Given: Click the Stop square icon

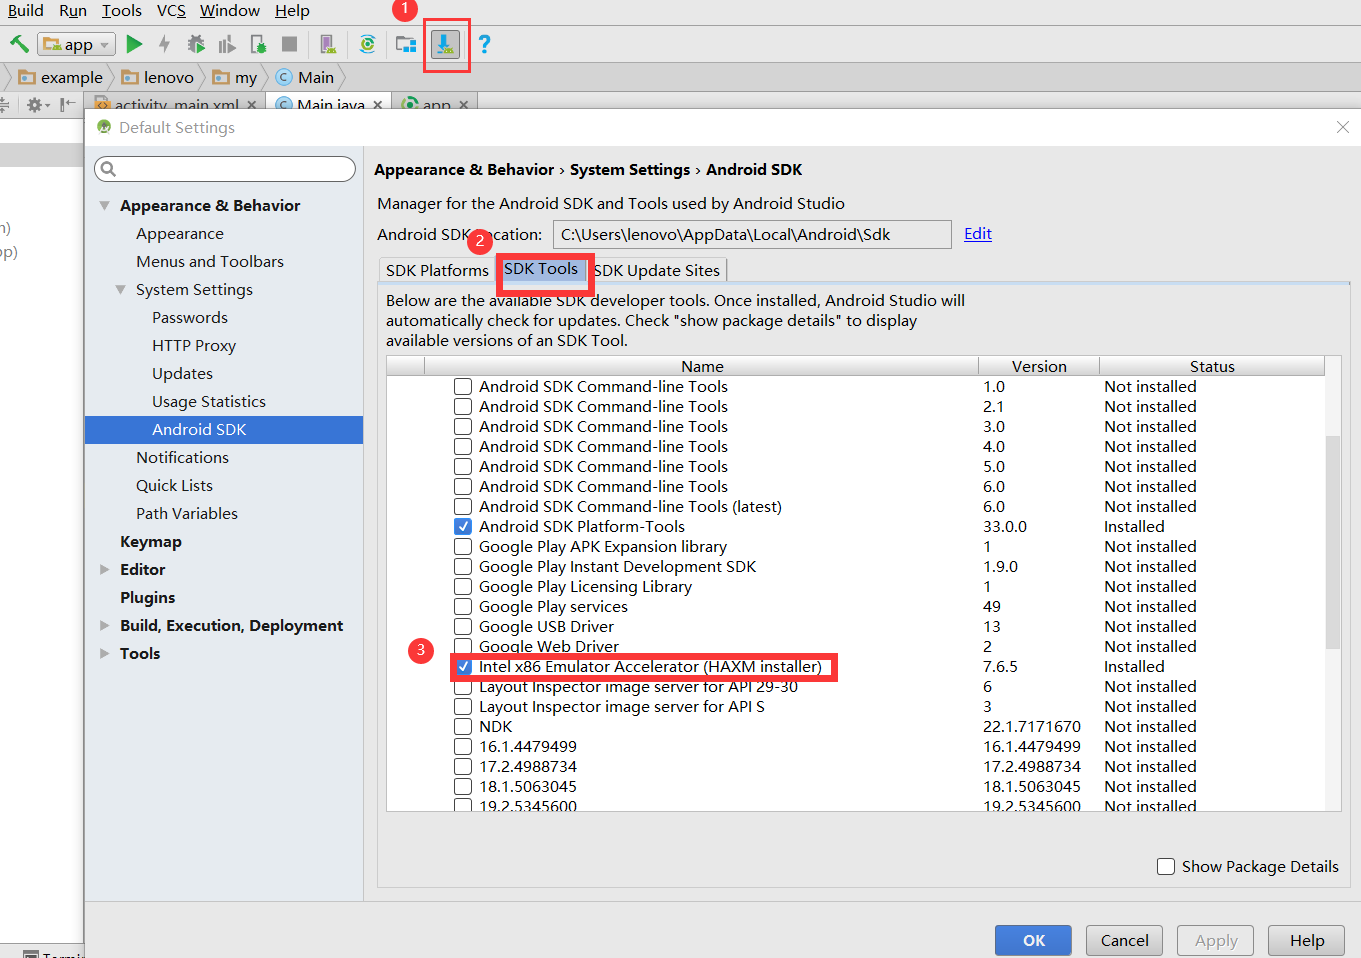Looking at the screenshot, I should click(x=289, y=44).
